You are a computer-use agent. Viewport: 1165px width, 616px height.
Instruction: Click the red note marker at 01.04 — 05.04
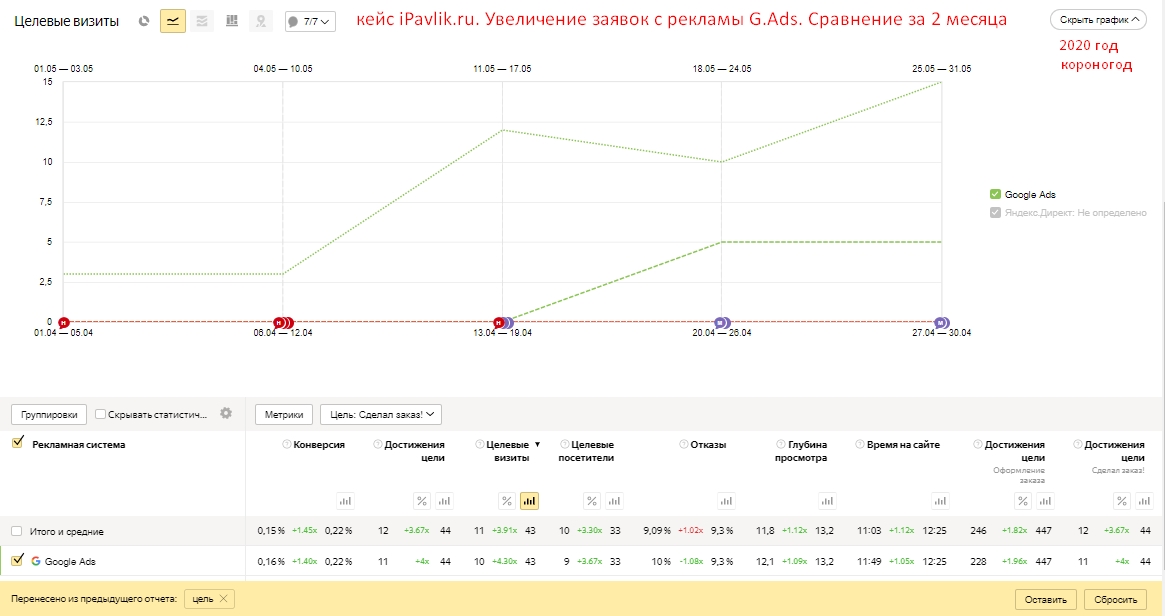click(x=64, y=322)
